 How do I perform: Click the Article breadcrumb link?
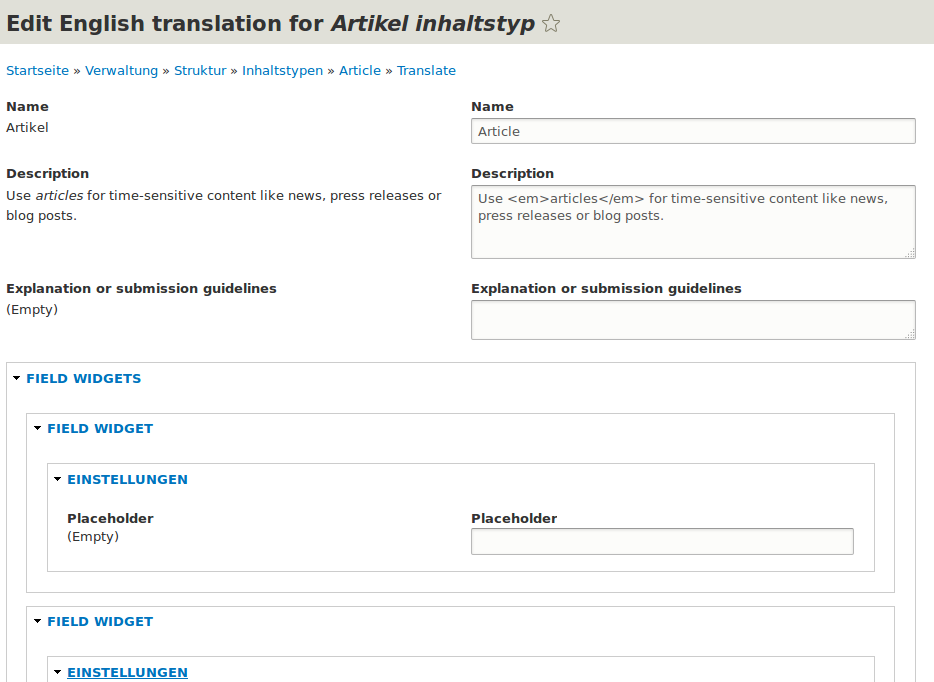(x=360, y=71)
